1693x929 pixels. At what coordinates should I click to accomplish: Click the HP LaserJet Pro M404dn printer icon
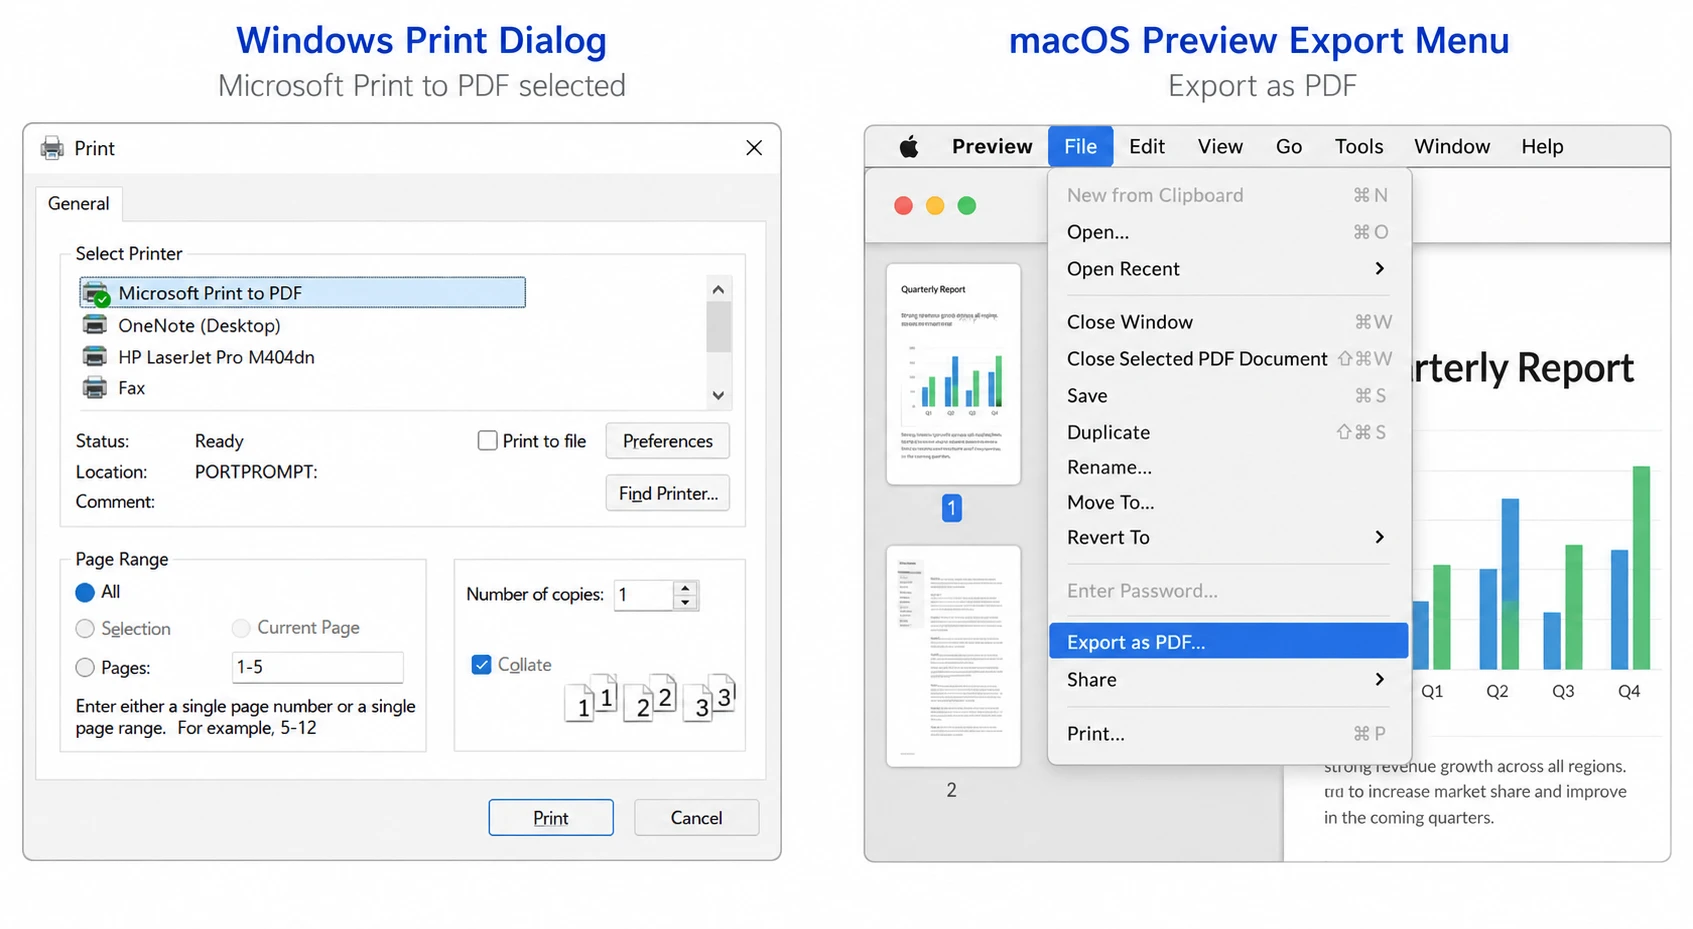(x=95, y=357)
